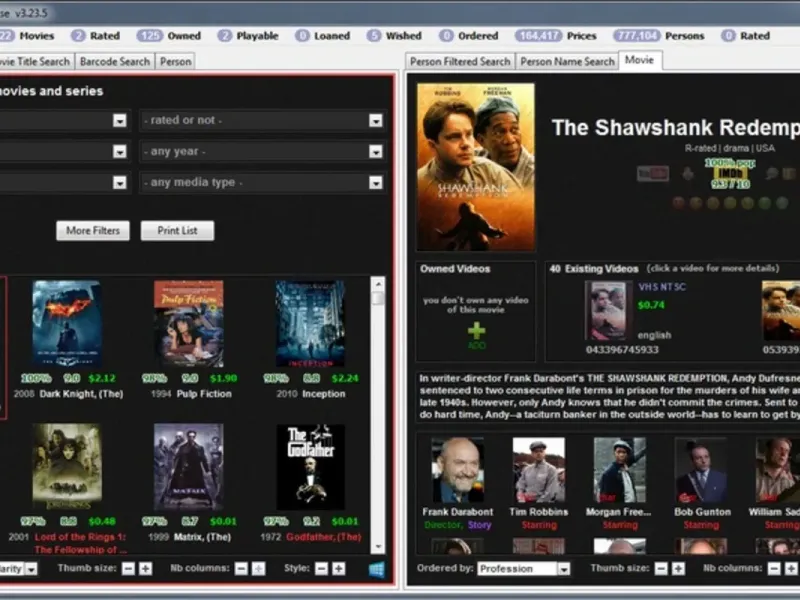Increase thumb size in movie list panel
Image resolution: width=800 pixels, height=600 pixels.
click(145, 568)
